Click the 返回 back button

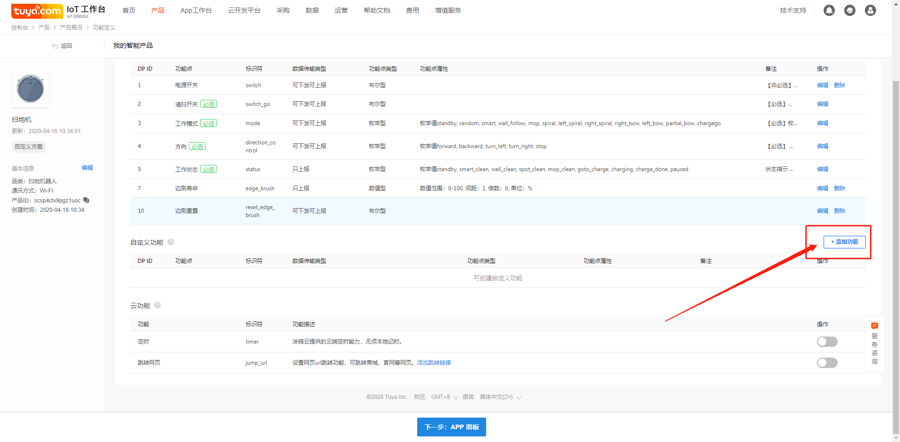(62, 46)
